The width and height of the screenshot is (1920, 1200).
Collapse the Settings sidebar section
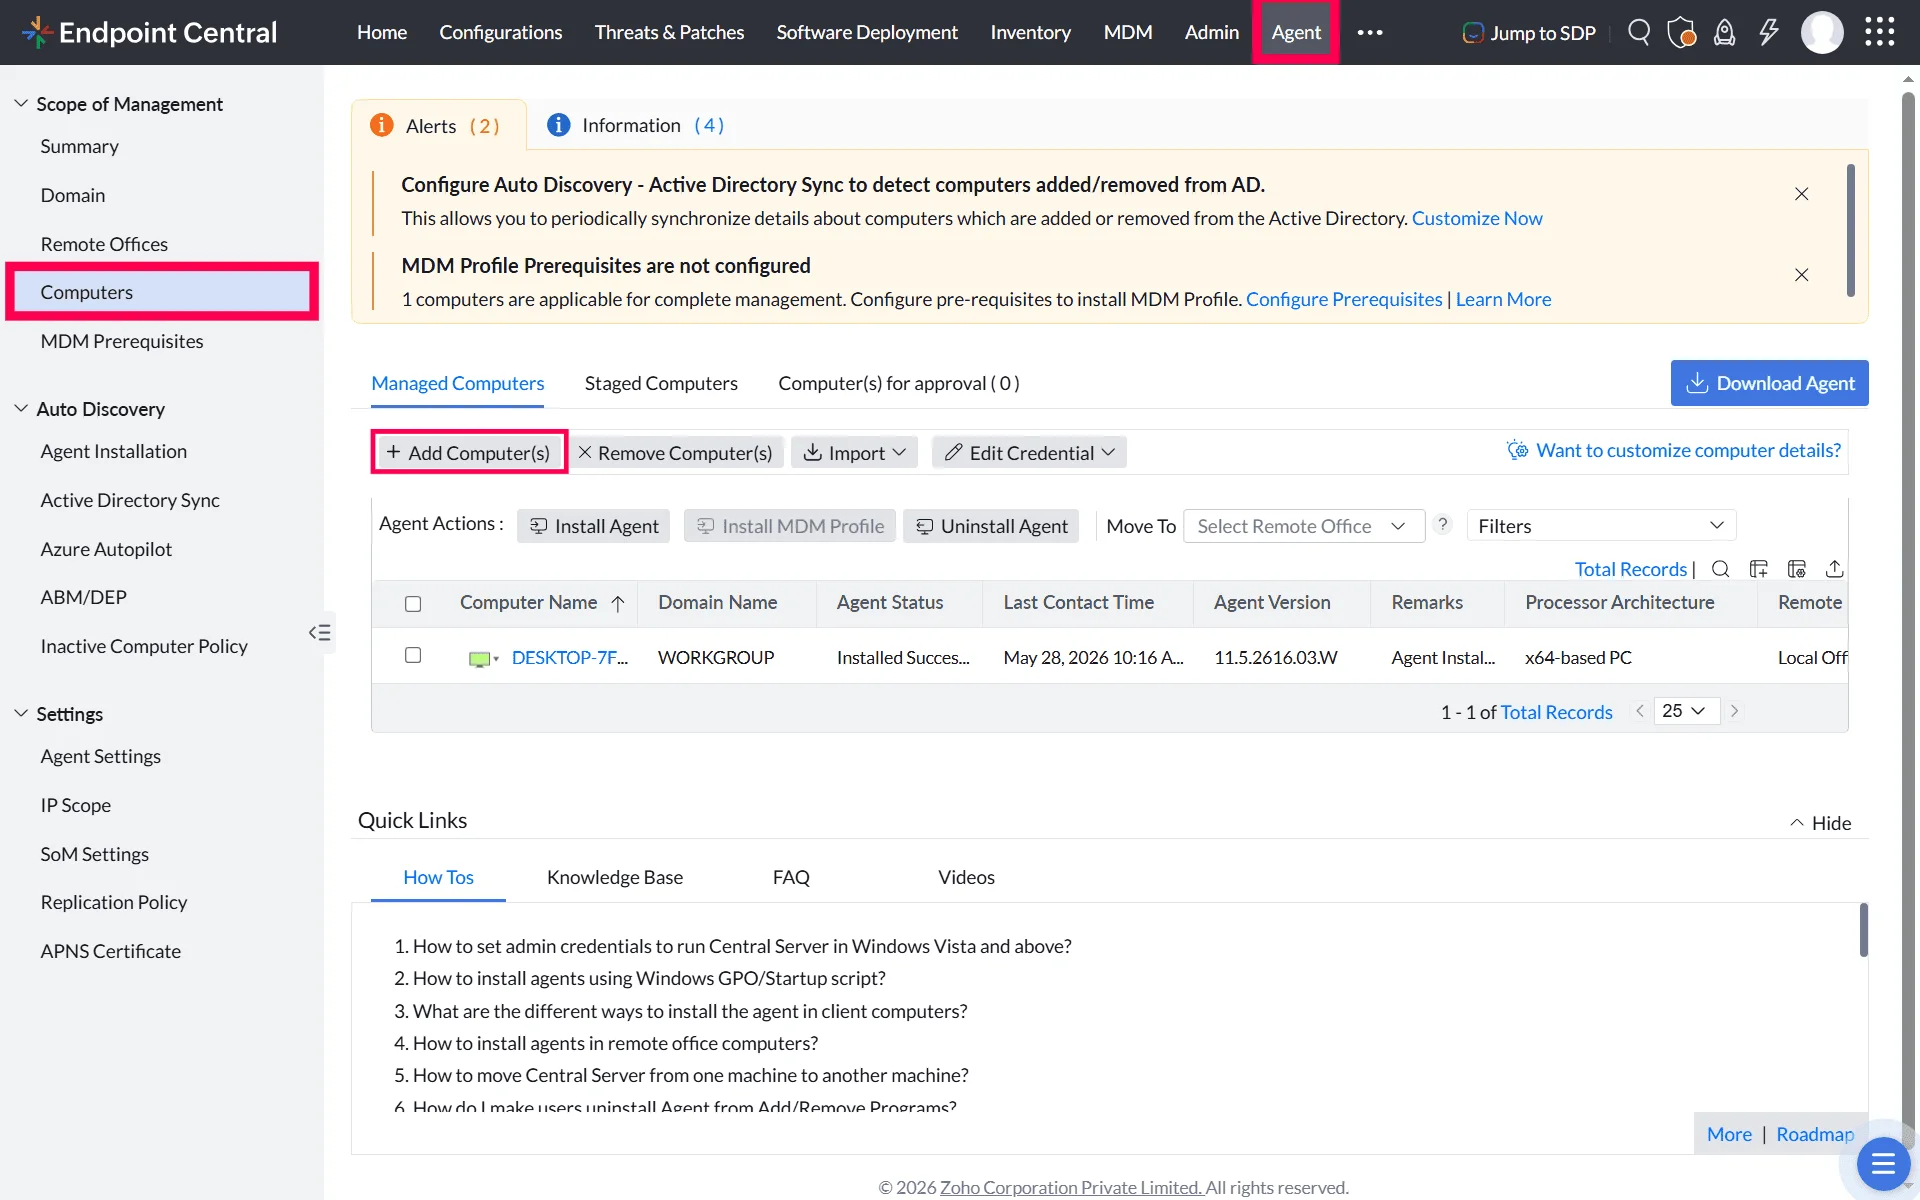pos(21,713)
